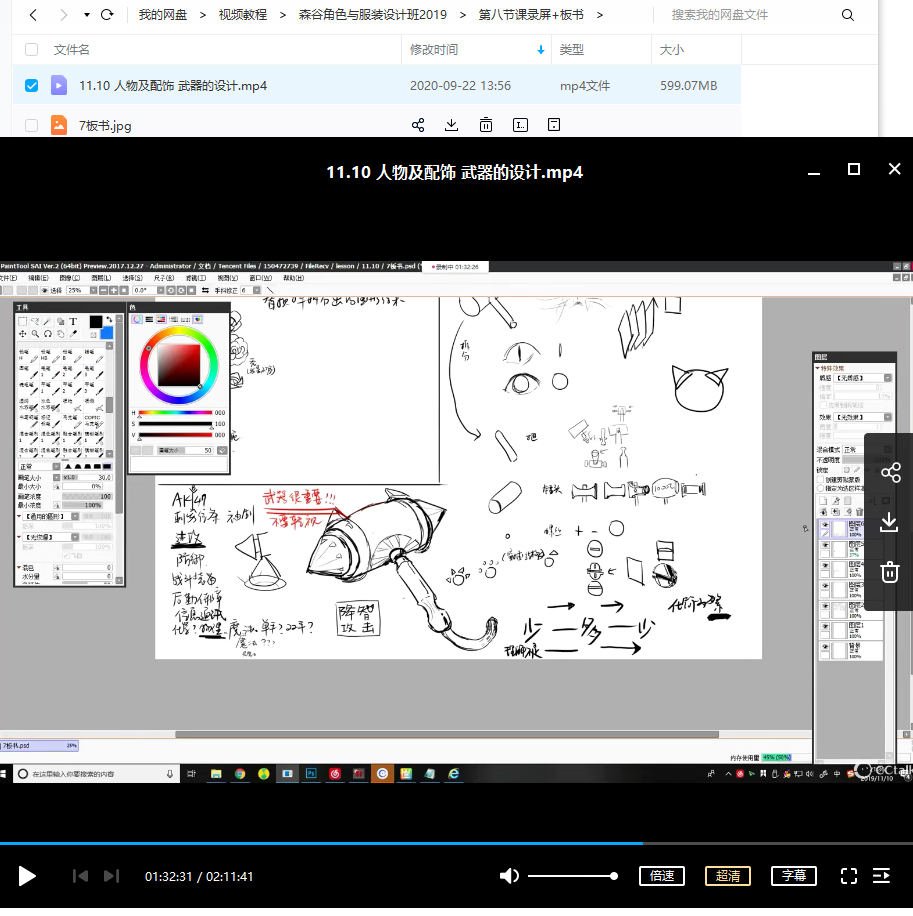The image size is (913, 916).
Task: Click the share icon on the right overlay
Action: tap(890, 473)
